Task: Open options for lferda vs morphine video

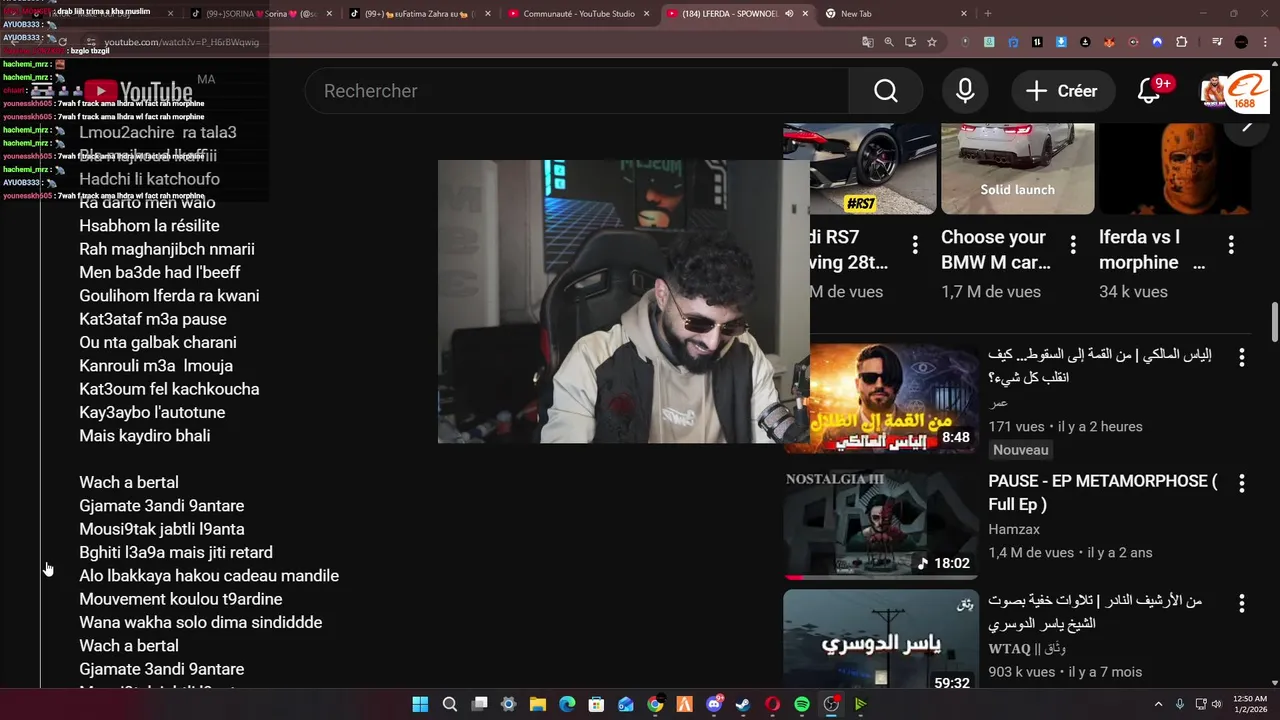Action: 1231,245
